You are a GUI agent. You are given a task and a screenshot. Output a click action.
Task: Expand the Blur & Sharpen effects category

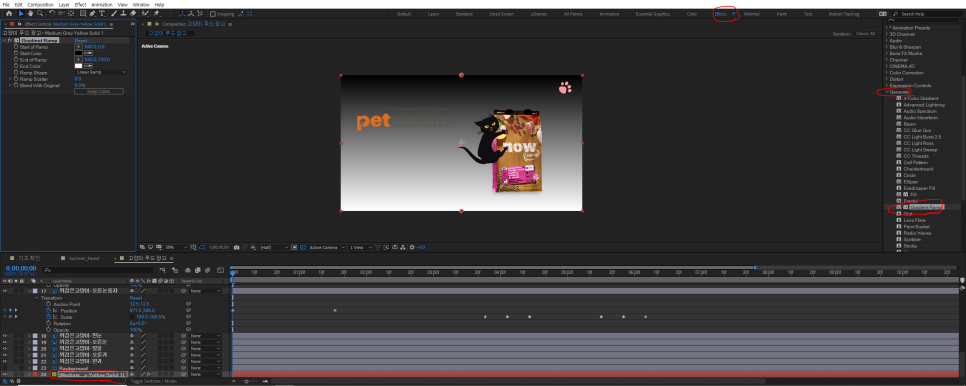pos(888,47)
